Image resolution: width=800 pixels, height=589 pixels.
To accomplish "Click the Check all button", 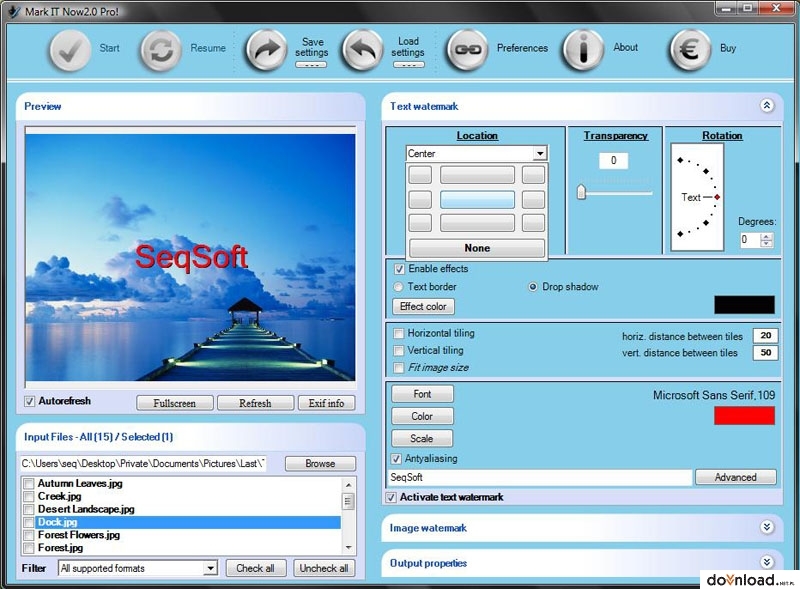I will pyautogui.click(x=255, y=568).
